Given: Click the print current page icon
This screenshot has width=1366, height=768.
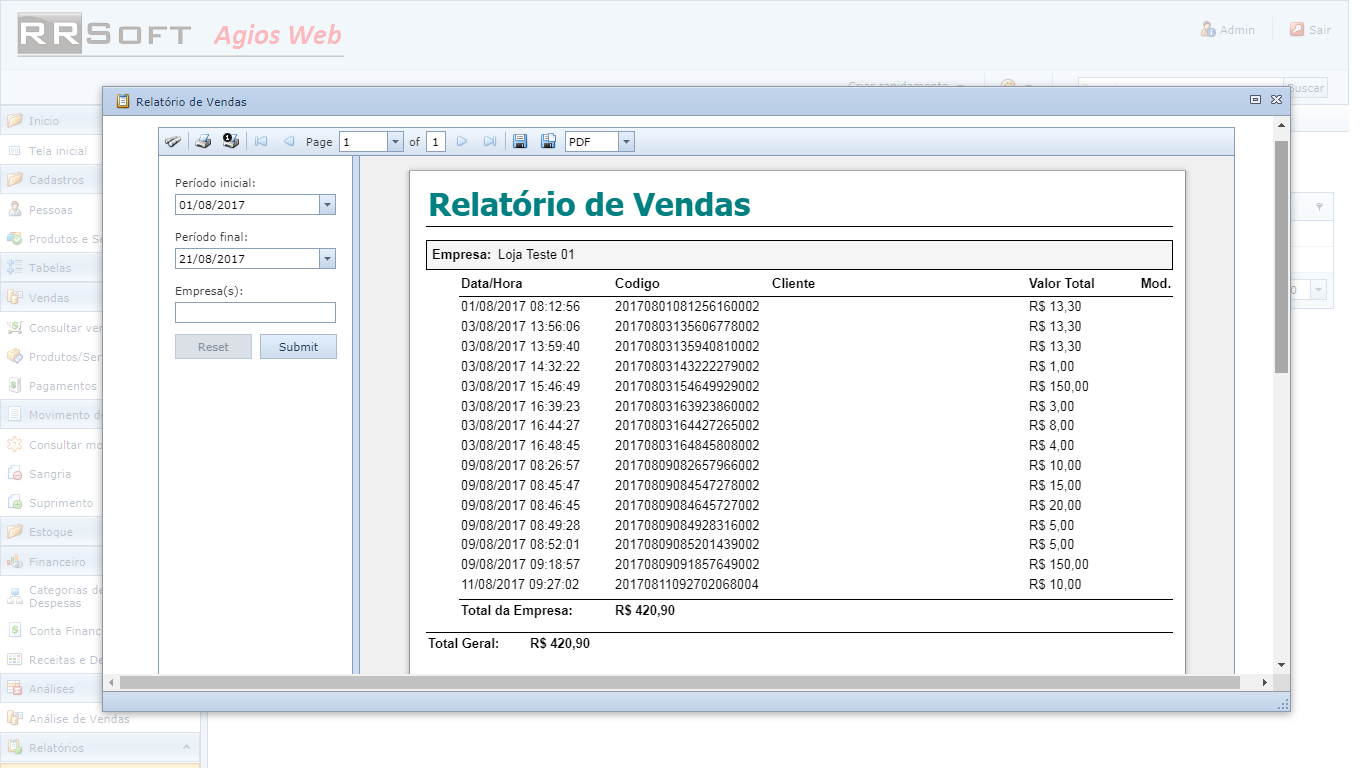Looking at the screenshot, I should [231, 142].
